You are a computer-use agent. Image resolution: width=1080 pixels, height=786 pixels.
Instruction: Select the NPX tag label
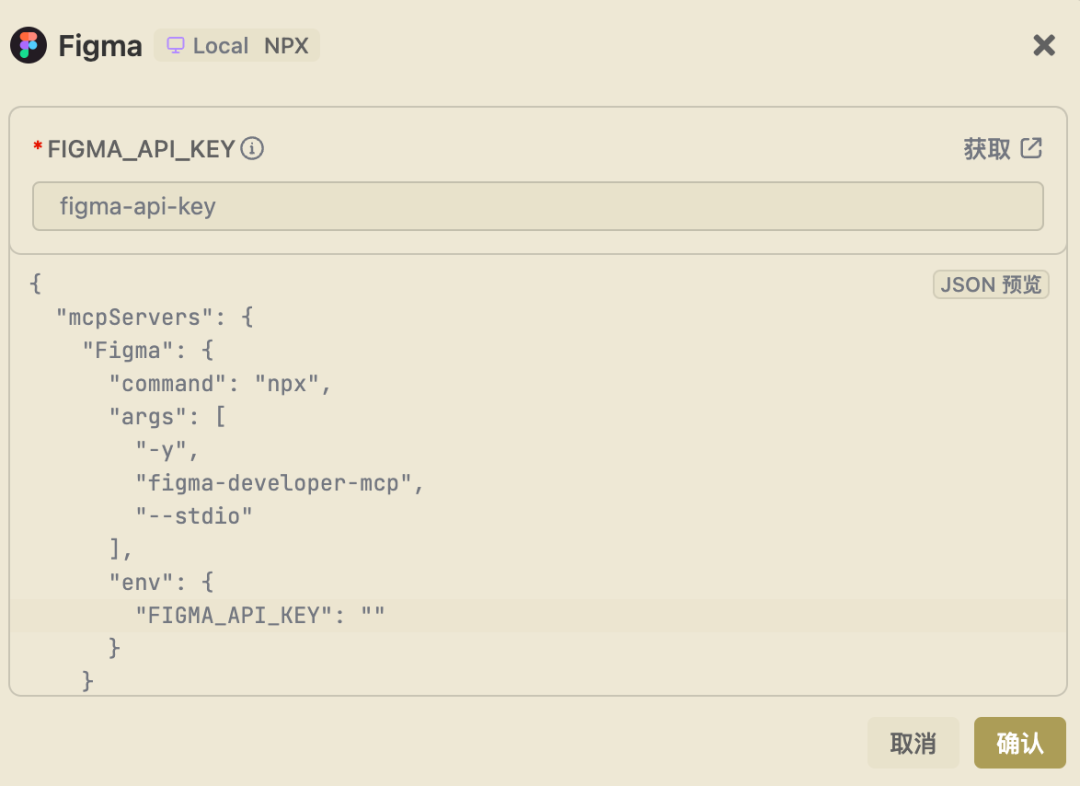(x=287, y=46)
